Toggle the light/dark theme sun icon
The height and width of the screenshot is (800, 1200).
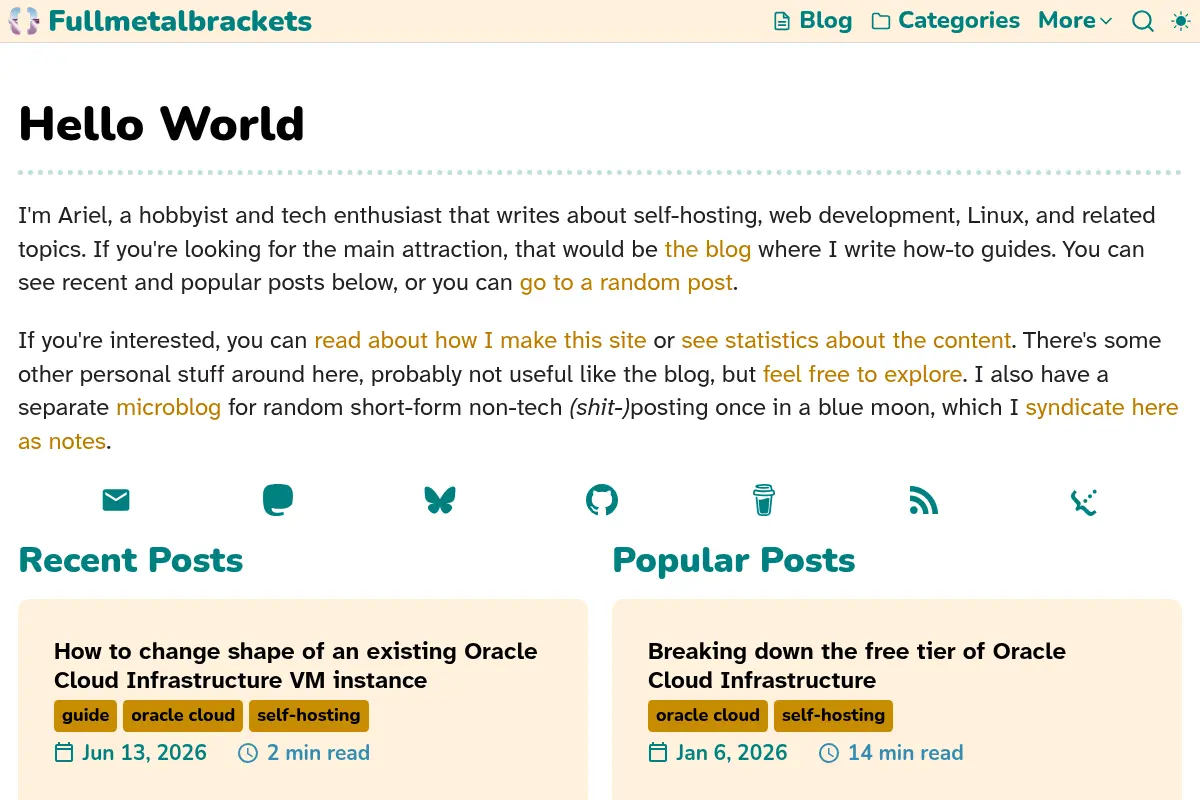(1180, 21)
